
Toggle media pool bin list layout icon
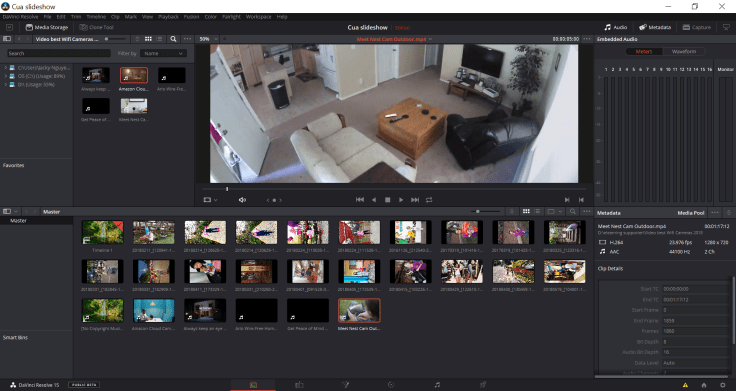point(7,212)
